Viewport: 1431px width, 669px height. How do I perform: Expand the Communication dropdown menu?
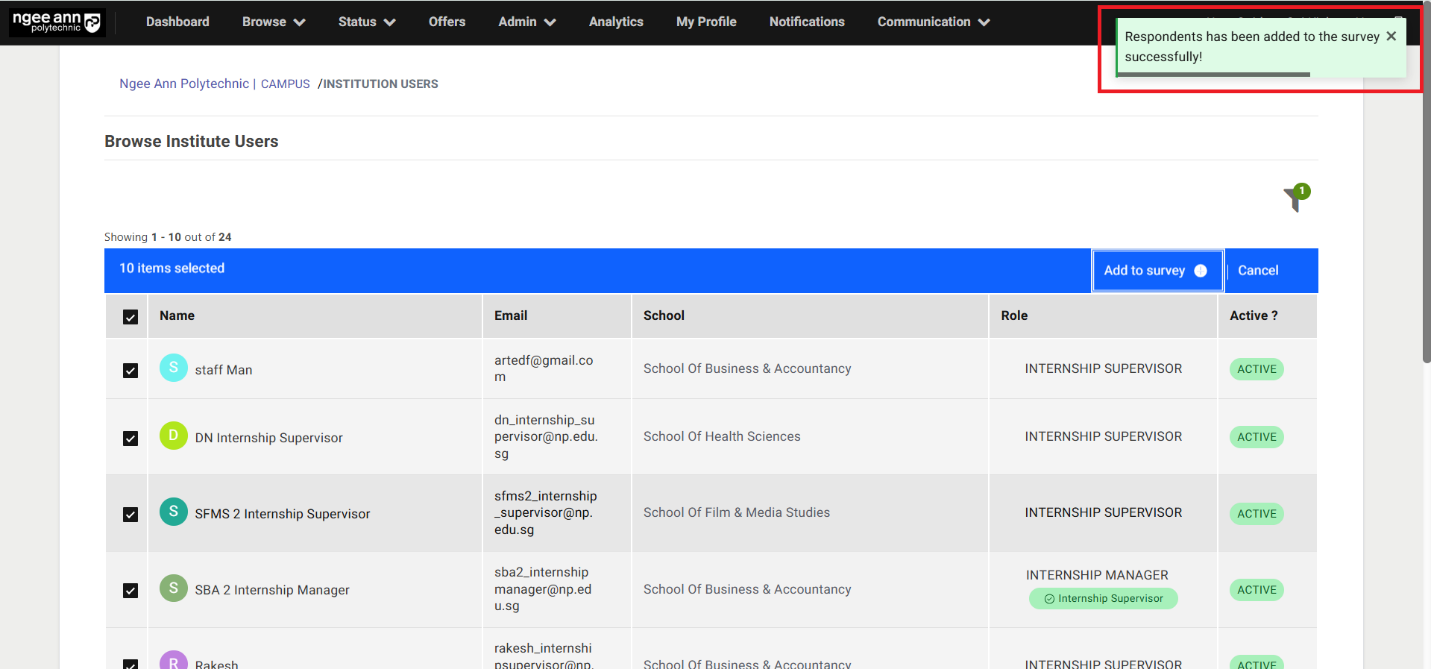click(x=933, y=22)
